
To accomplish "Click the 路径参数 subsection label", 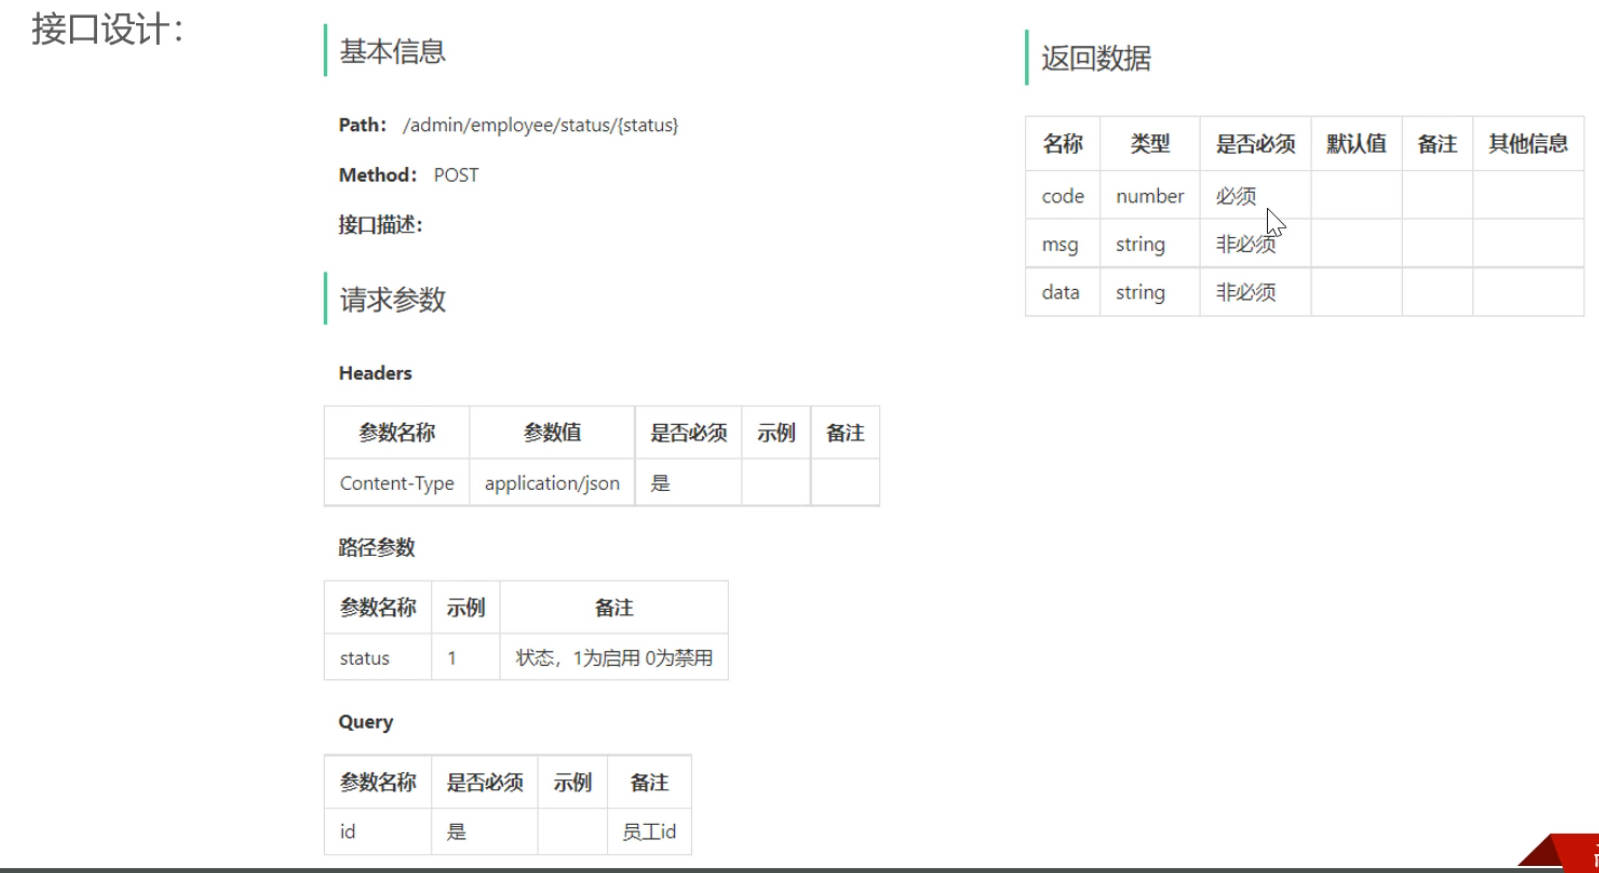I will pos(376,547).
